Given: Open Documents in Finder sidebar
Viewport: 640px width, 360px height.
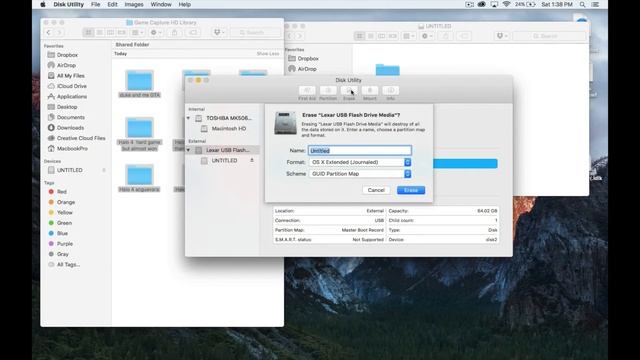Looking at the screenshot, I should pos(71,117).
